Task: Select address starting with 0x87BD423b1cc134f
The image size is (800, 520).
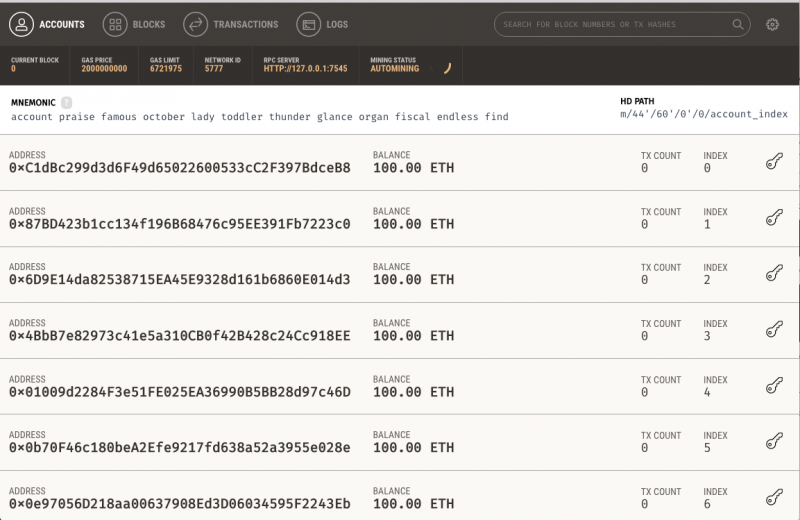Action: coord(180,224)
